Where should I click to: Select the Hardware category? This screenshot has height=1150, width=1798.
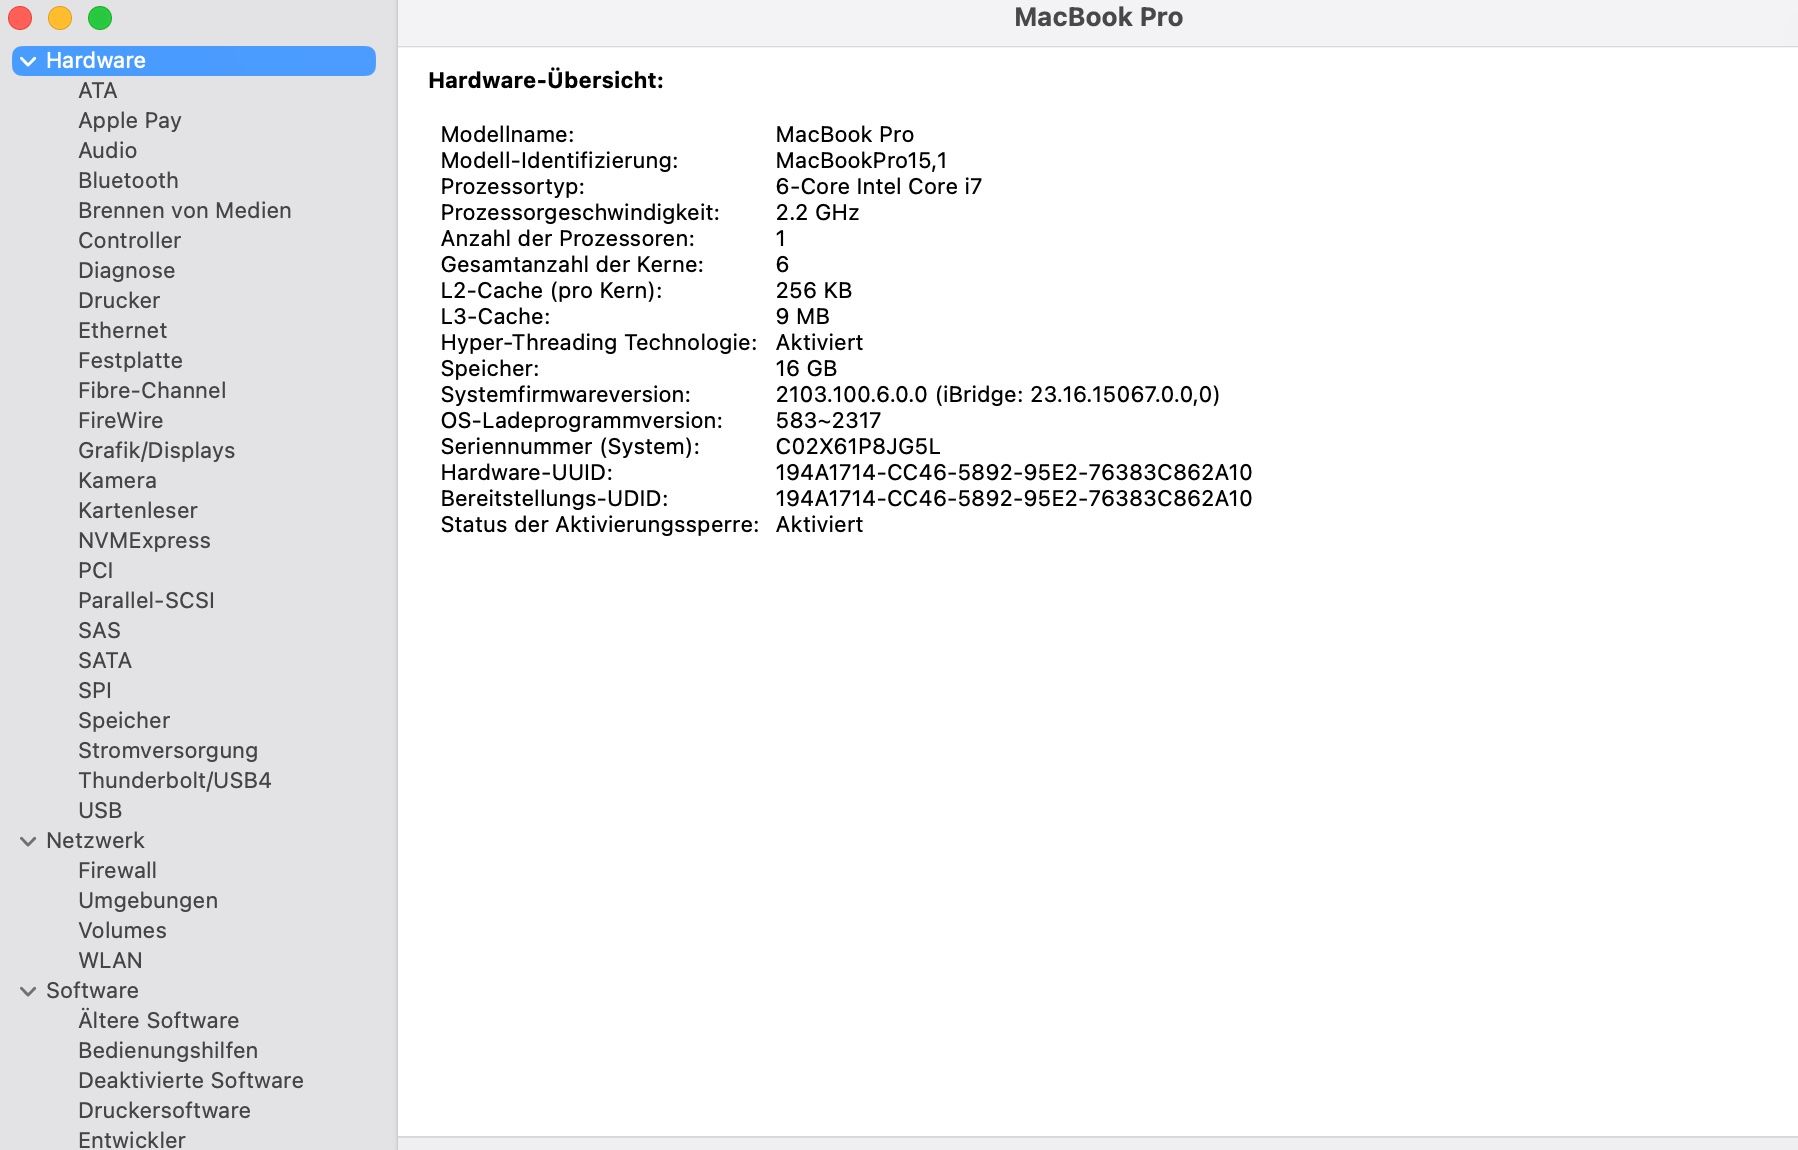tap(194, 61)
